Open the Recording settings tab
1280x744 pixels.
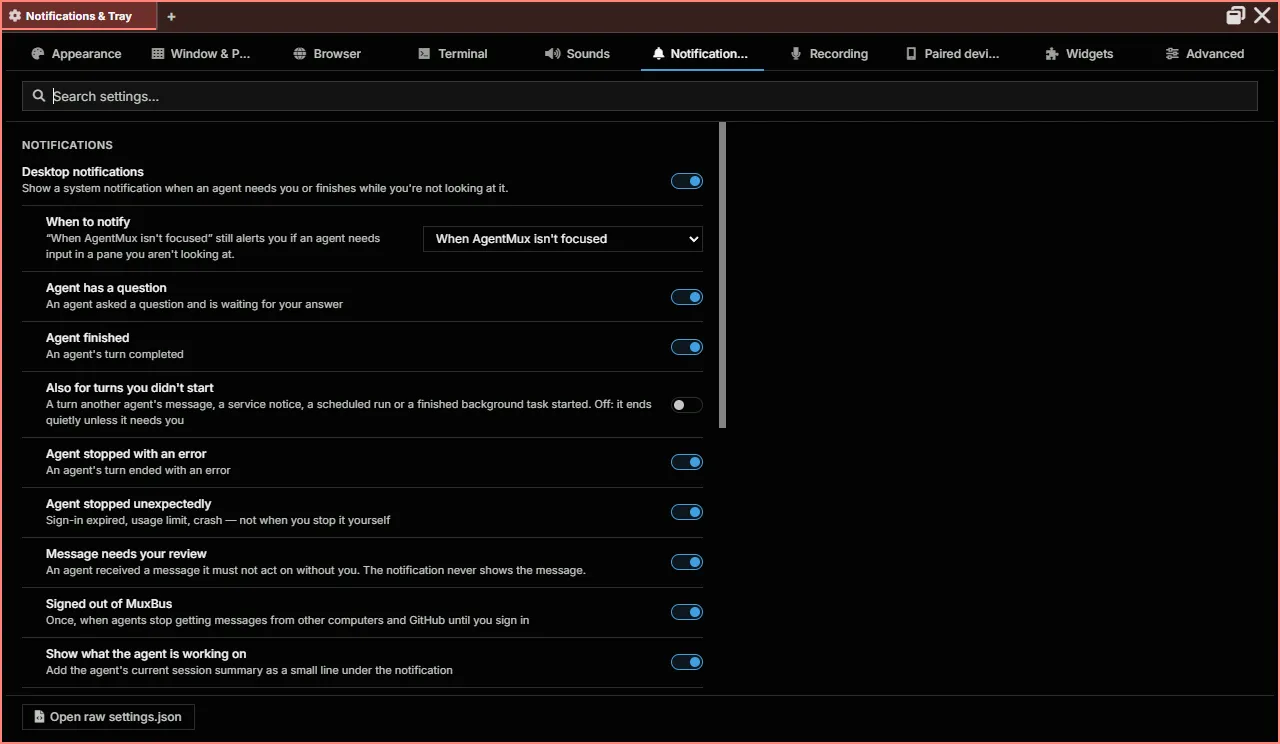pyautogui.click(x=829, y=54)
